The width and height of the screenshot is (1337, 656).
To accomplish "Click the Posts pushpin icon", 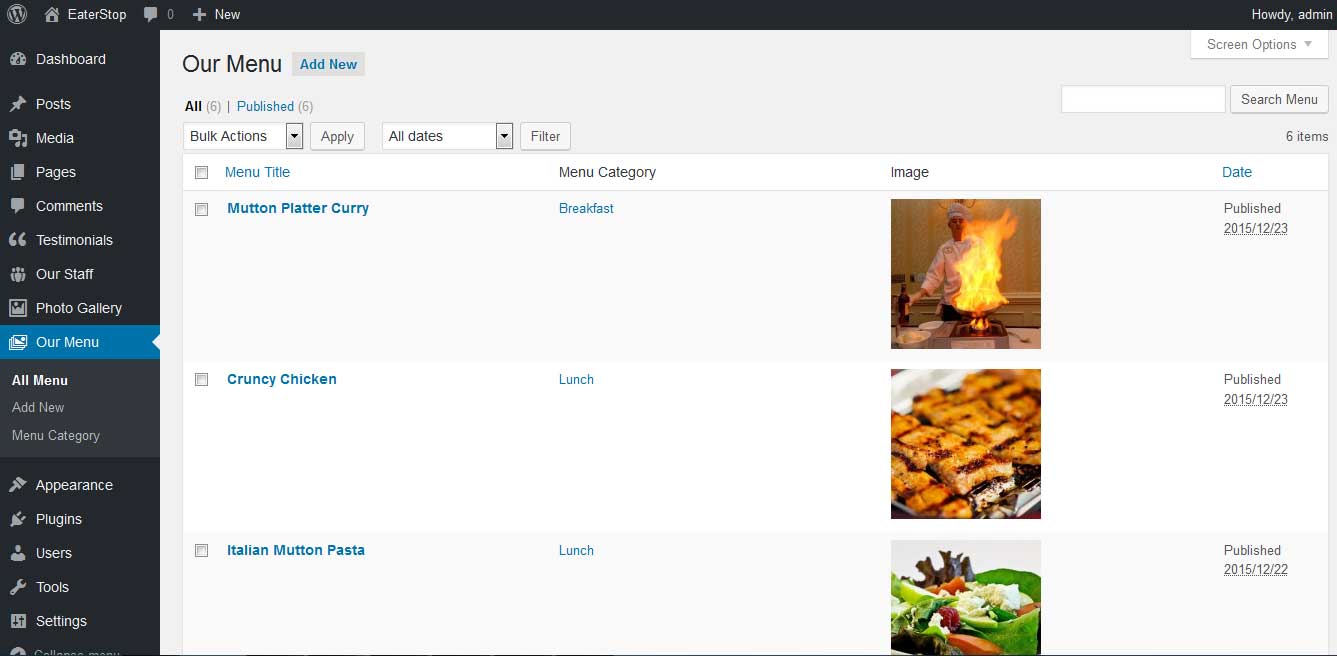I will pos(17,104).
